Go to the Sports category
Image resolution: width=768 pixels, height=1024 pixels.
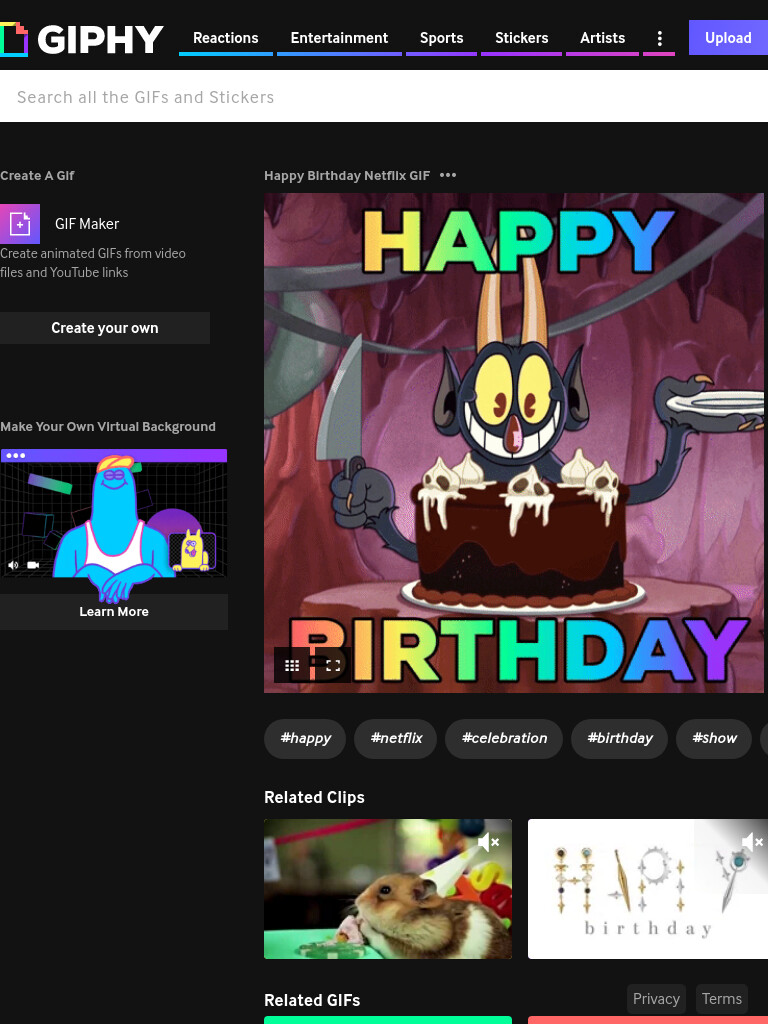tap(441, 38)
